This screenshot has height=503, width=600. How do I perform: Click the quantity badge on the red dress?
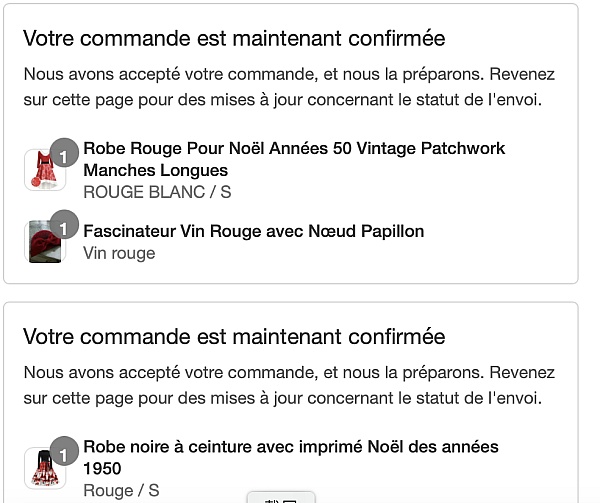pyautogui.click(x=64, y=152)
